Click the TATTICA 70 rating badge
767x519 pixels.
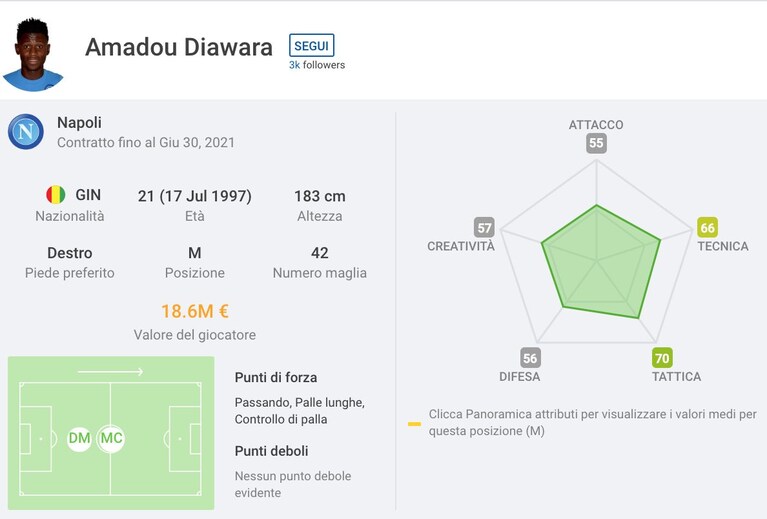[x=662, y=358]
